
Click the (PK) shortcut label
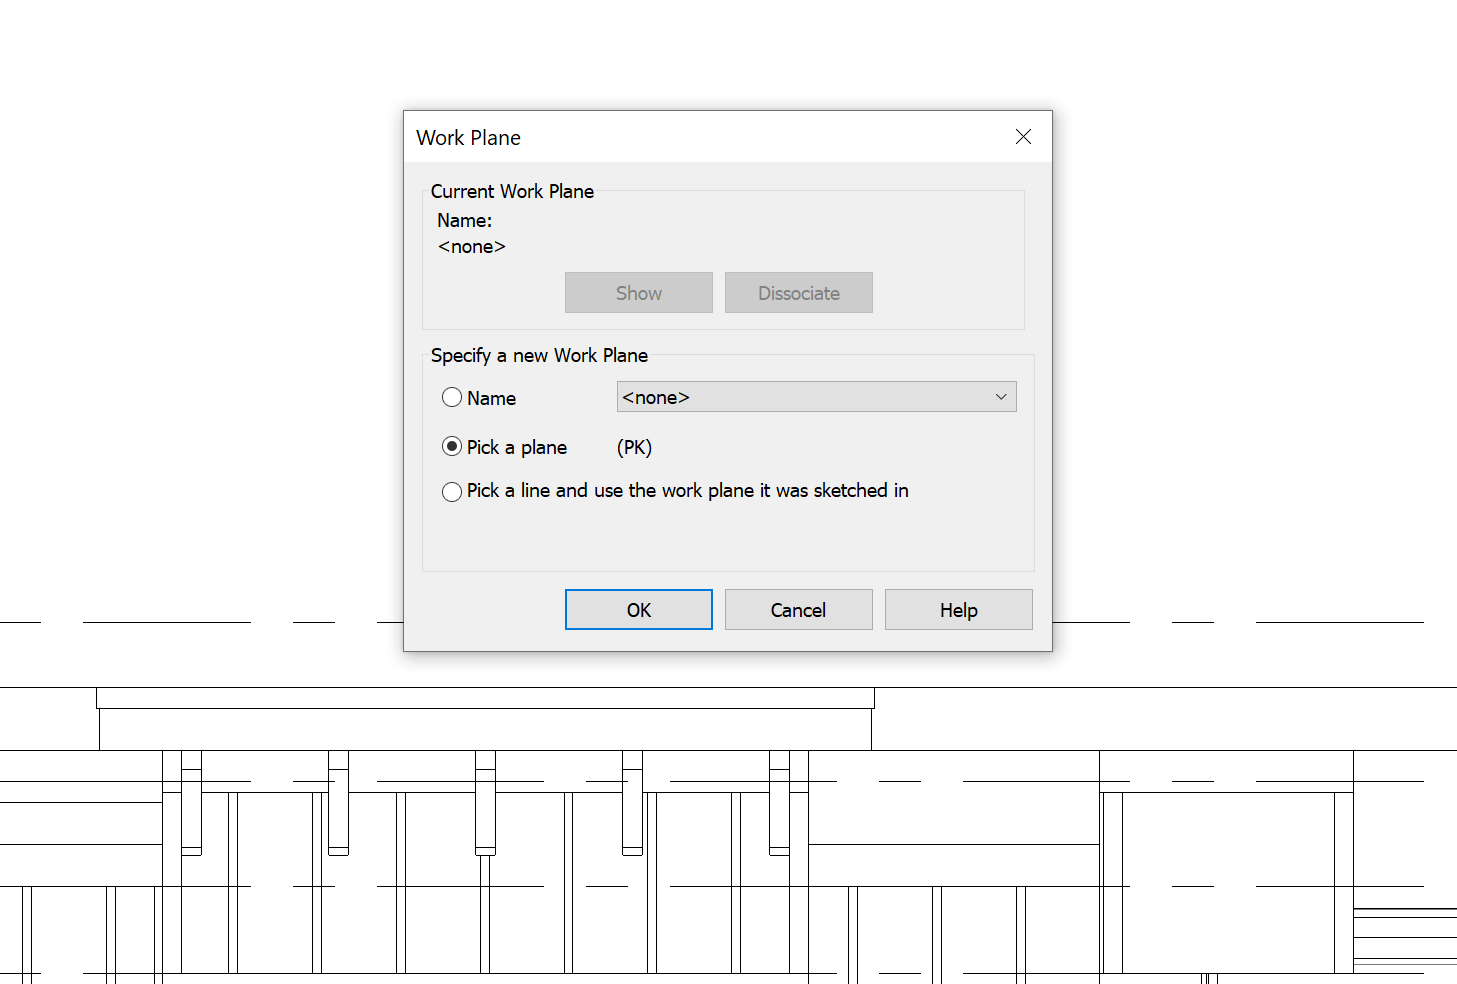click(633, 447)
